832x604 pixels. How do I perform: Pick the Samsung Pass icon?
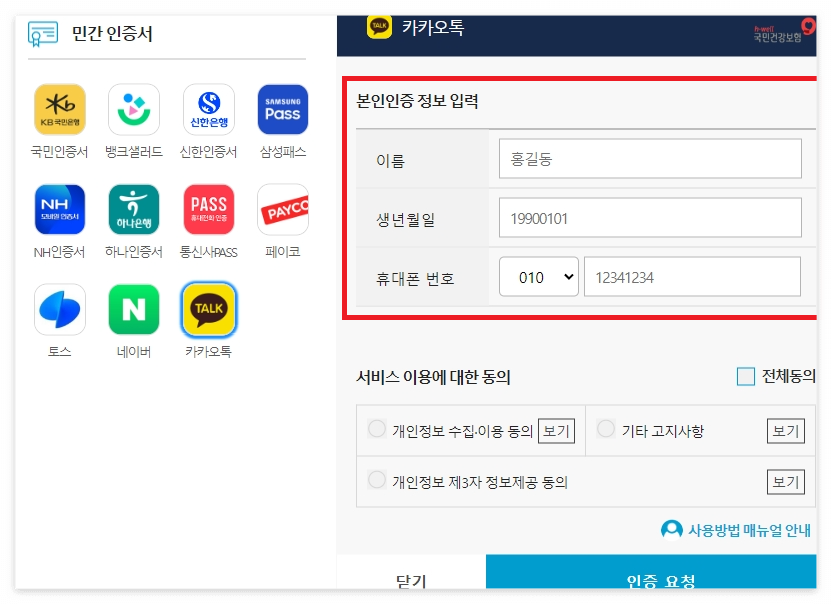pos(283,109)
